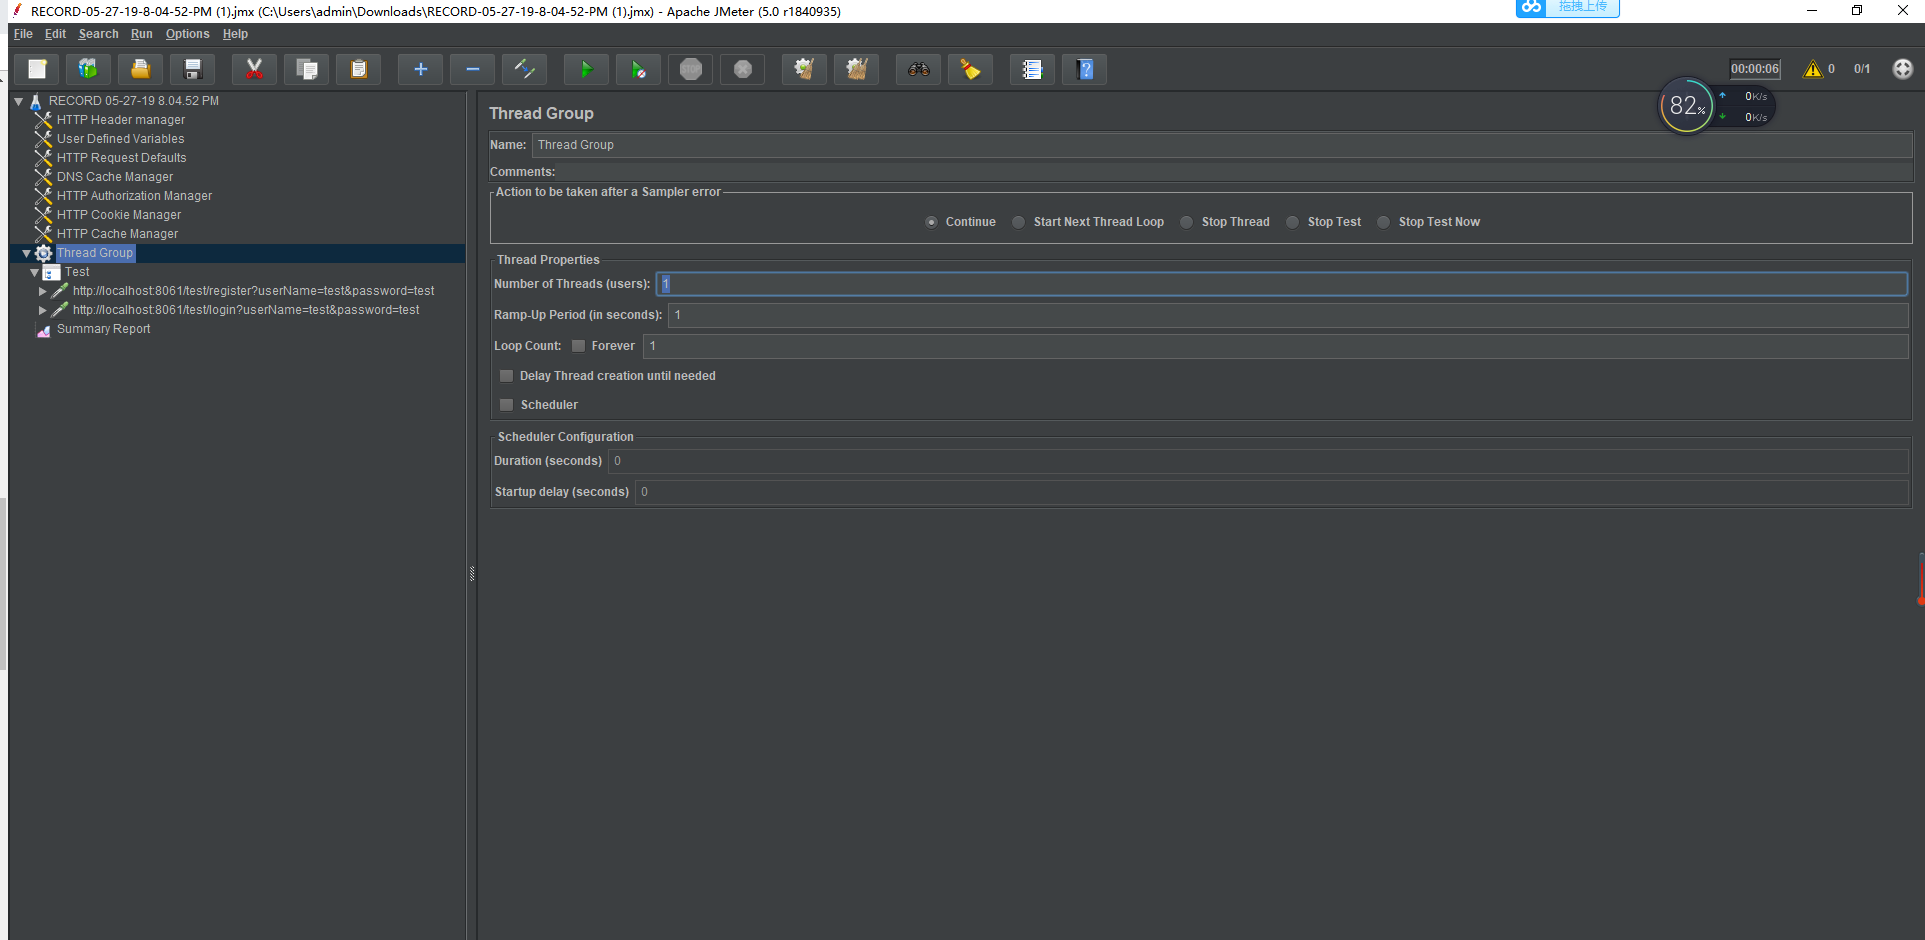Expand the register request tree node

click(x=42, y=291)
